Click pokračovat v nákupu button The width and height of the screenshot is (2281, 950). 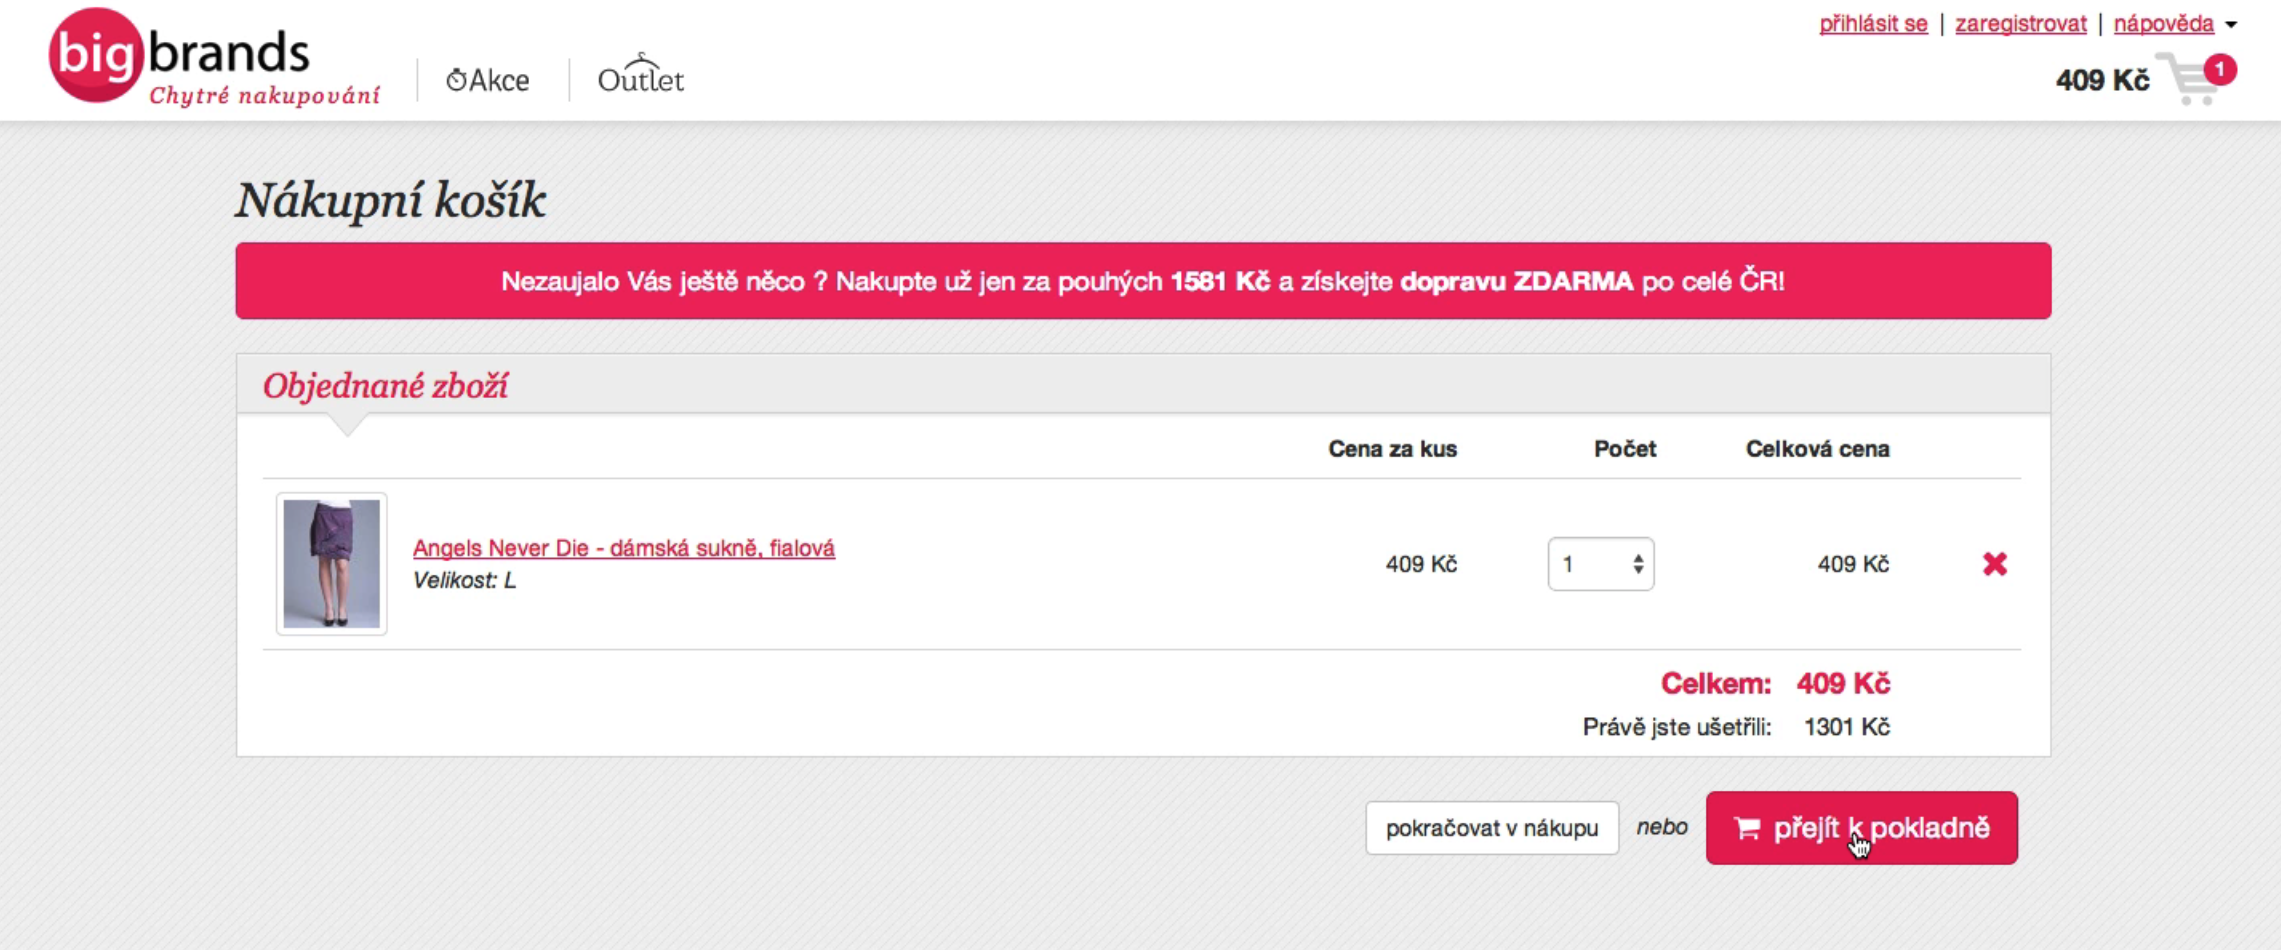1492,828
